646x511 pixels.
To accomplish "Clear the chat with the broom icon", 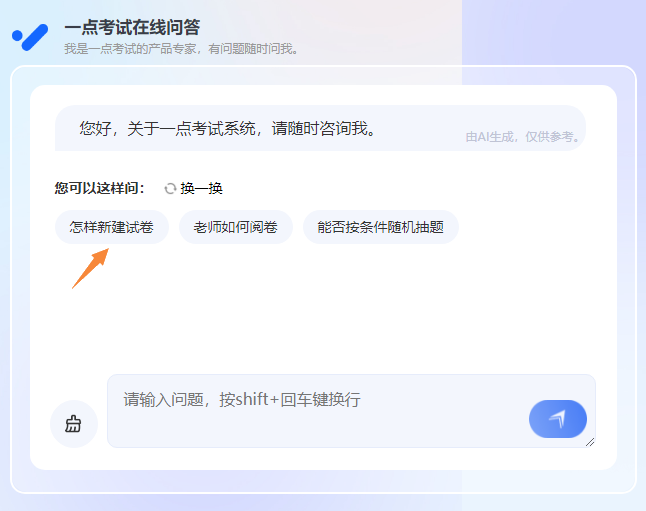I will pos(74,424).
